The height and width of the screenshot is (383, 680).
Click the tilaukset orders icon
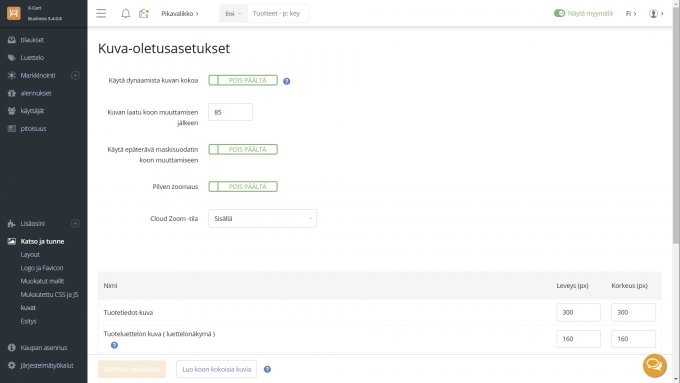12,40
